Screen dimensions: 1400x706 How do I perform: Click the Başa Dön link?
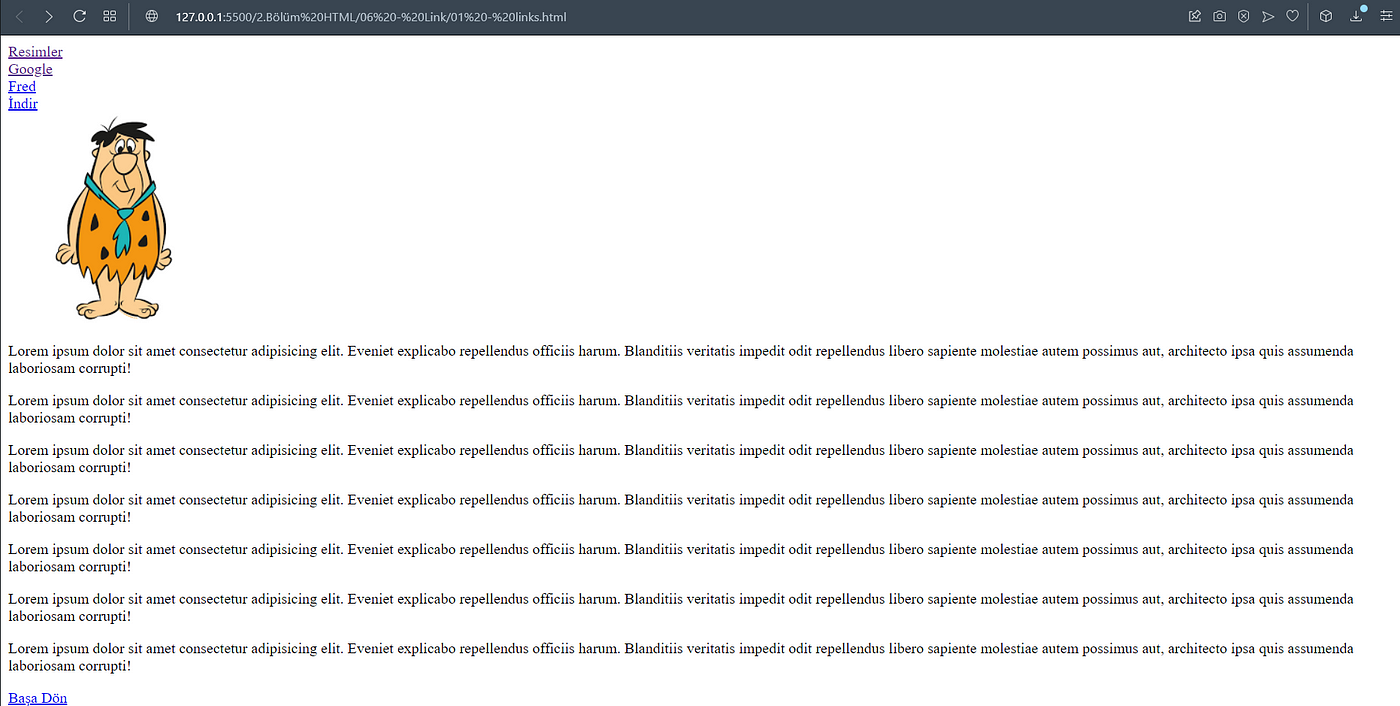(x=38, y=698)
